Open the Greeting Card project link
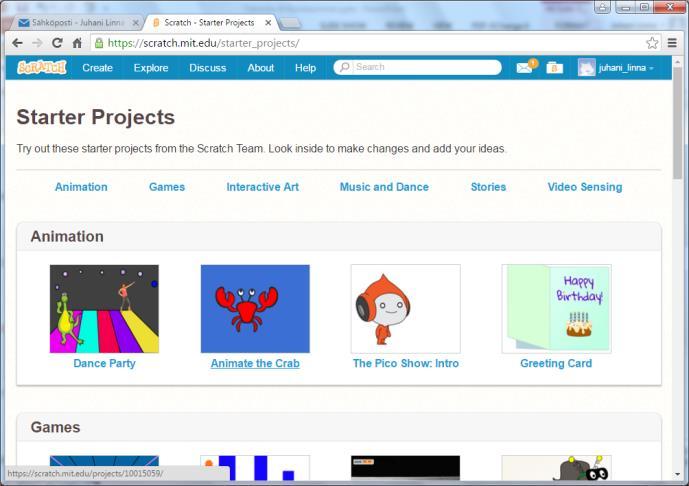The image size is (689, 486). [x=556, y=363]
